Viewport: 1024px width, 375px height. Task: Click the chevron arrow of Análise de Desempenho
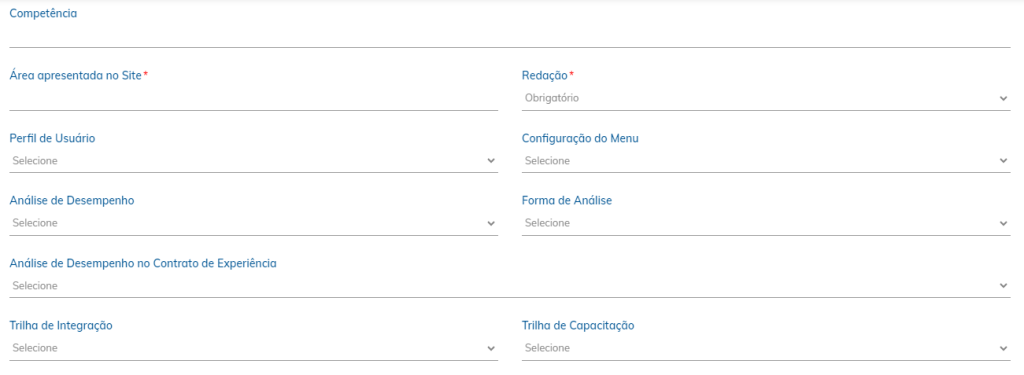[491, 223]
